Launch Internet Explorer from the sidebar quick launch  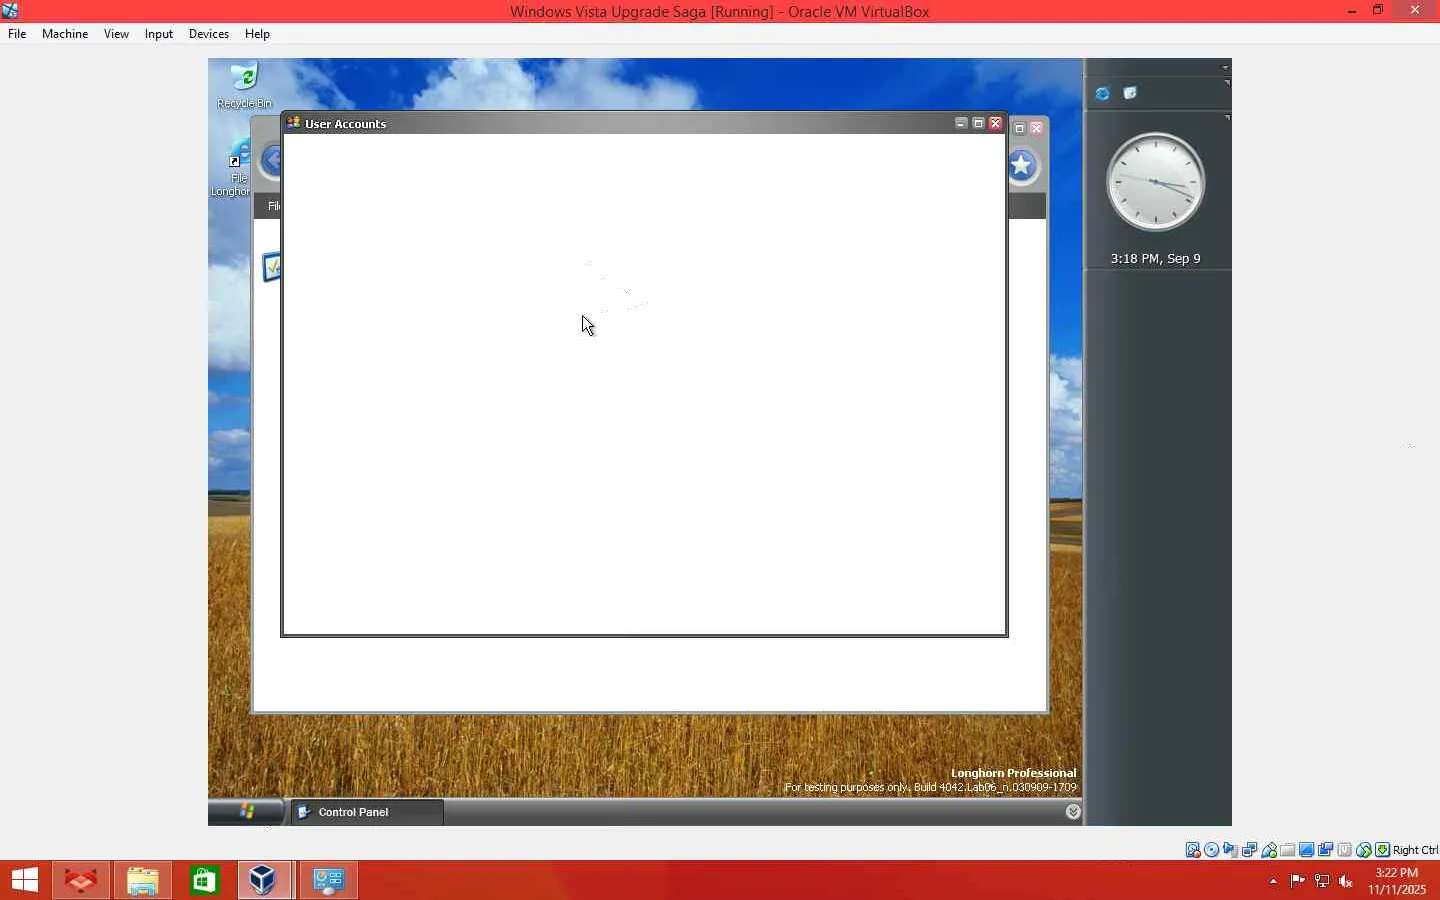coord(1102,93)
